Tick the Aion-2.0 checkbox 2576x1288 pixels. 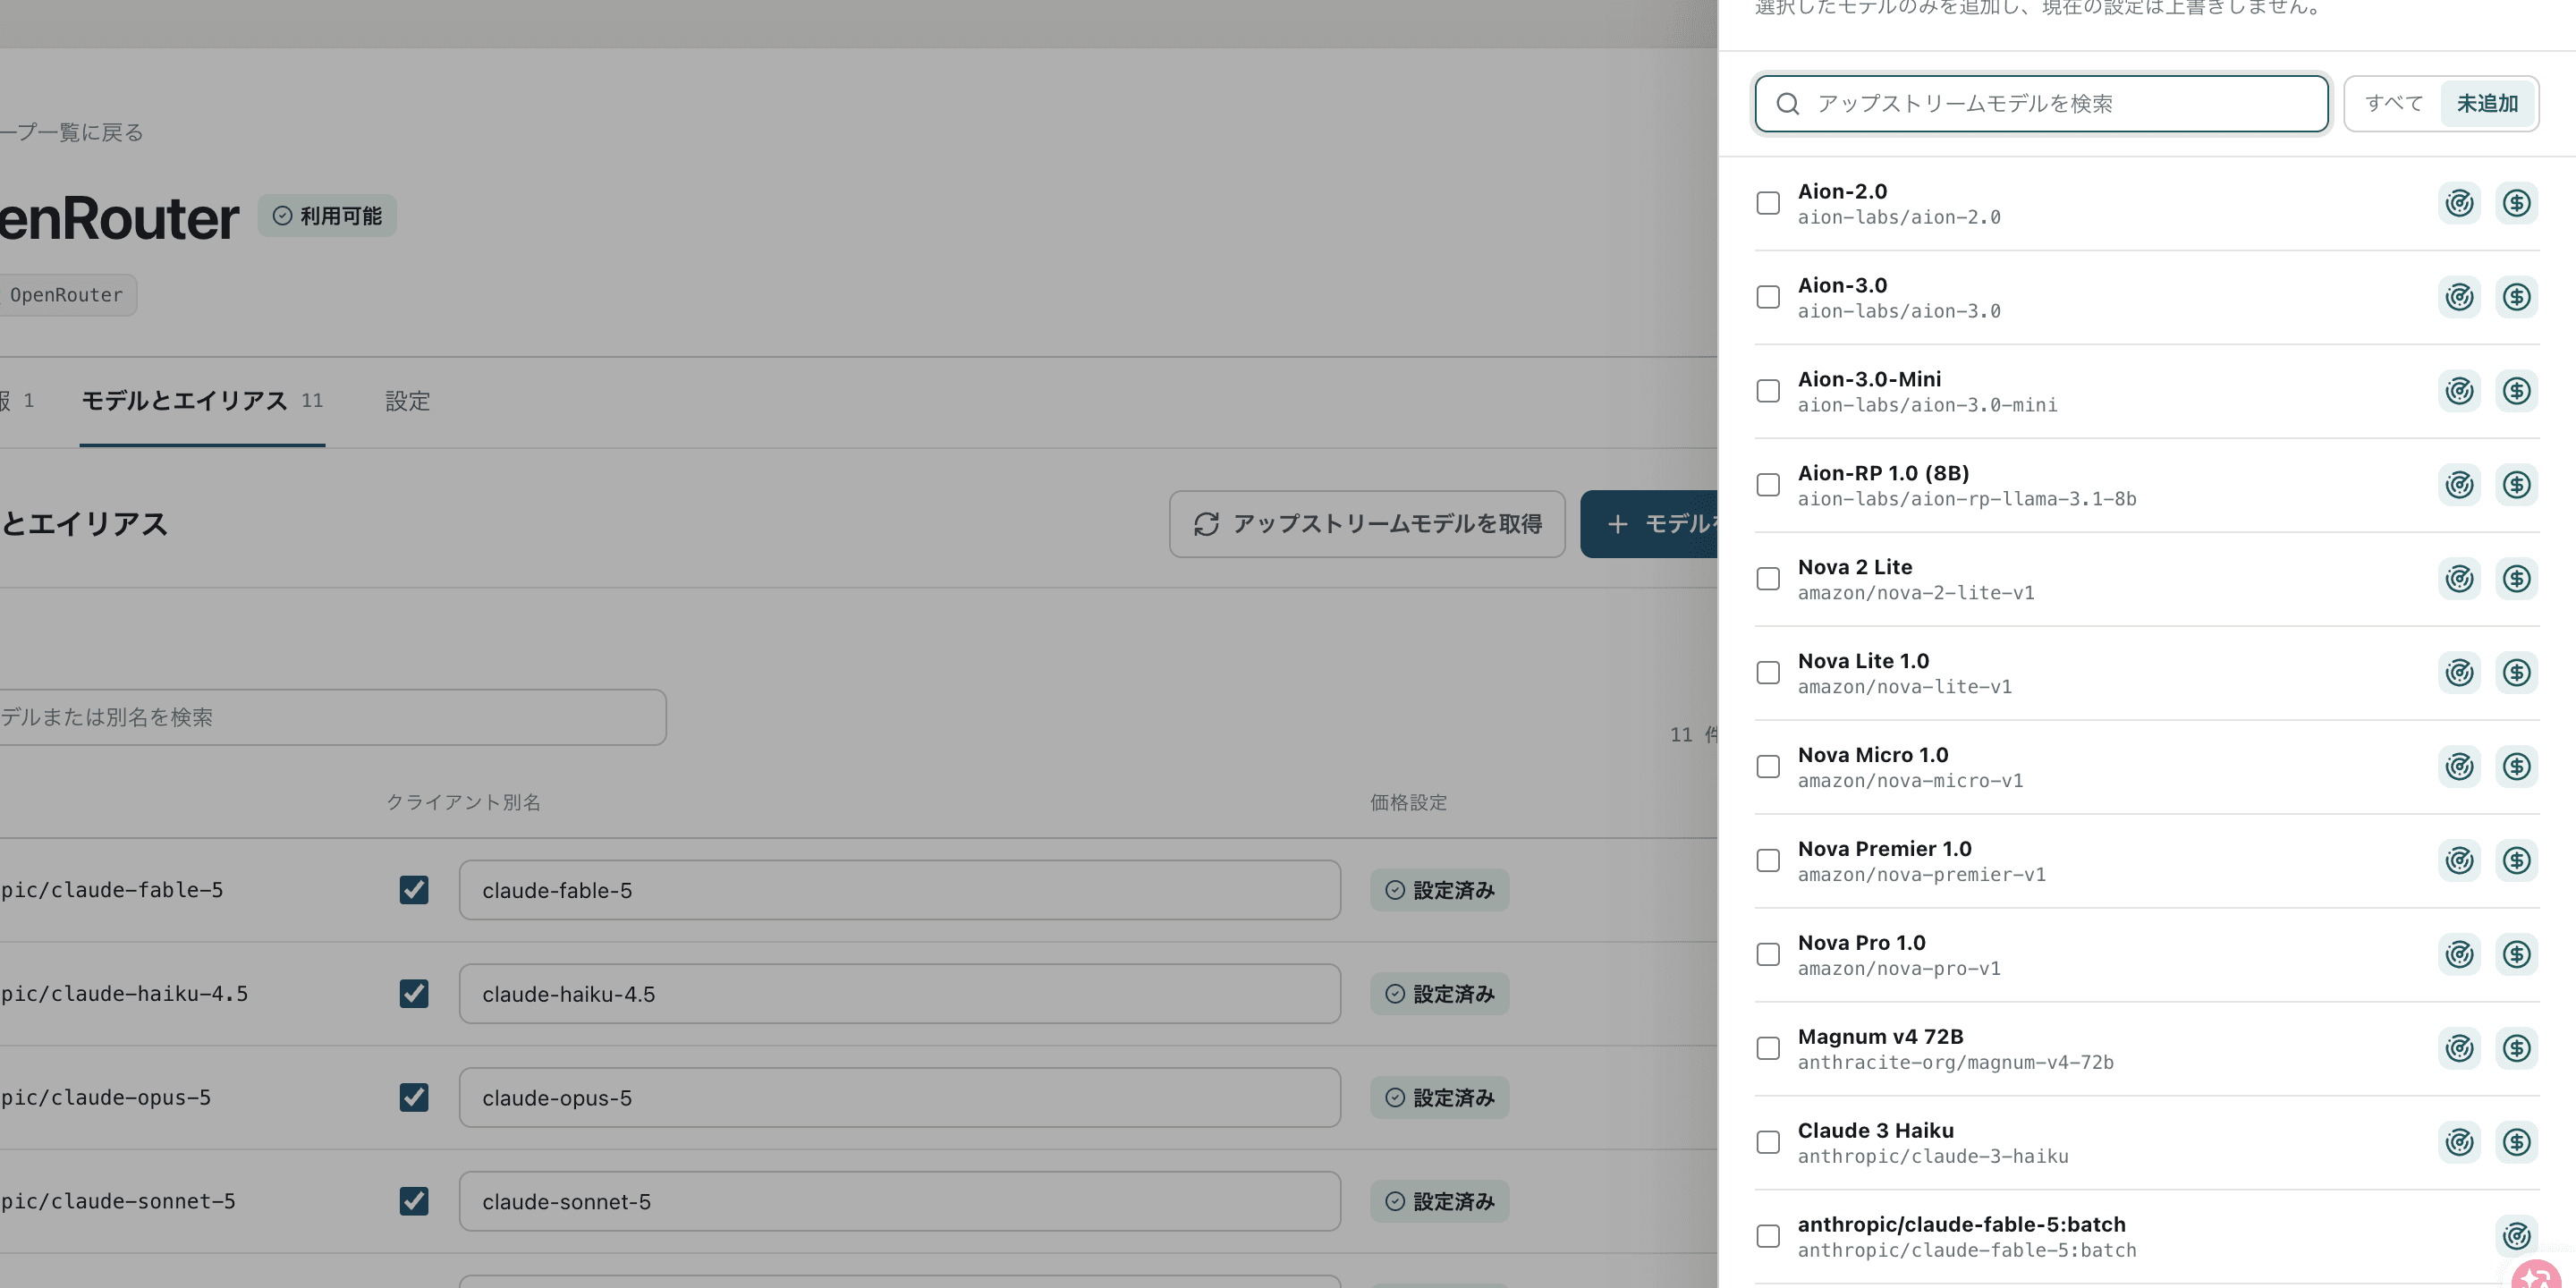(1768, 203)
